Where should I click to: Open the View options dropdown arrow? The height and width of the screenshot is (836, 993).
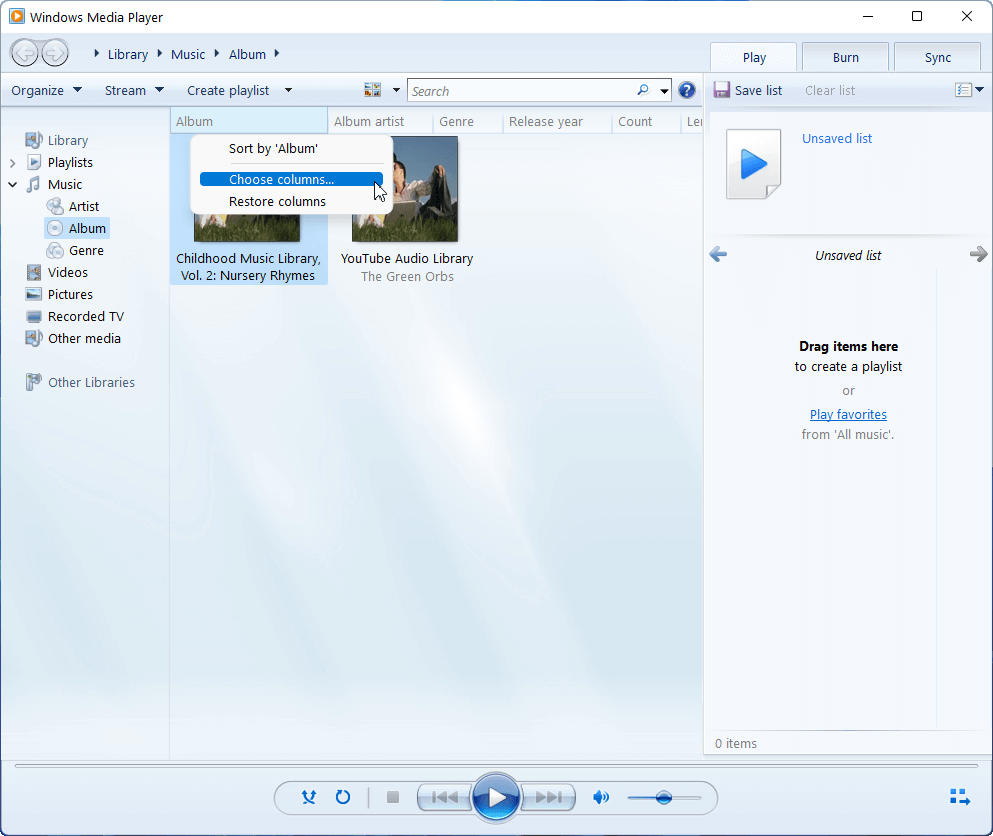[396, 90]
